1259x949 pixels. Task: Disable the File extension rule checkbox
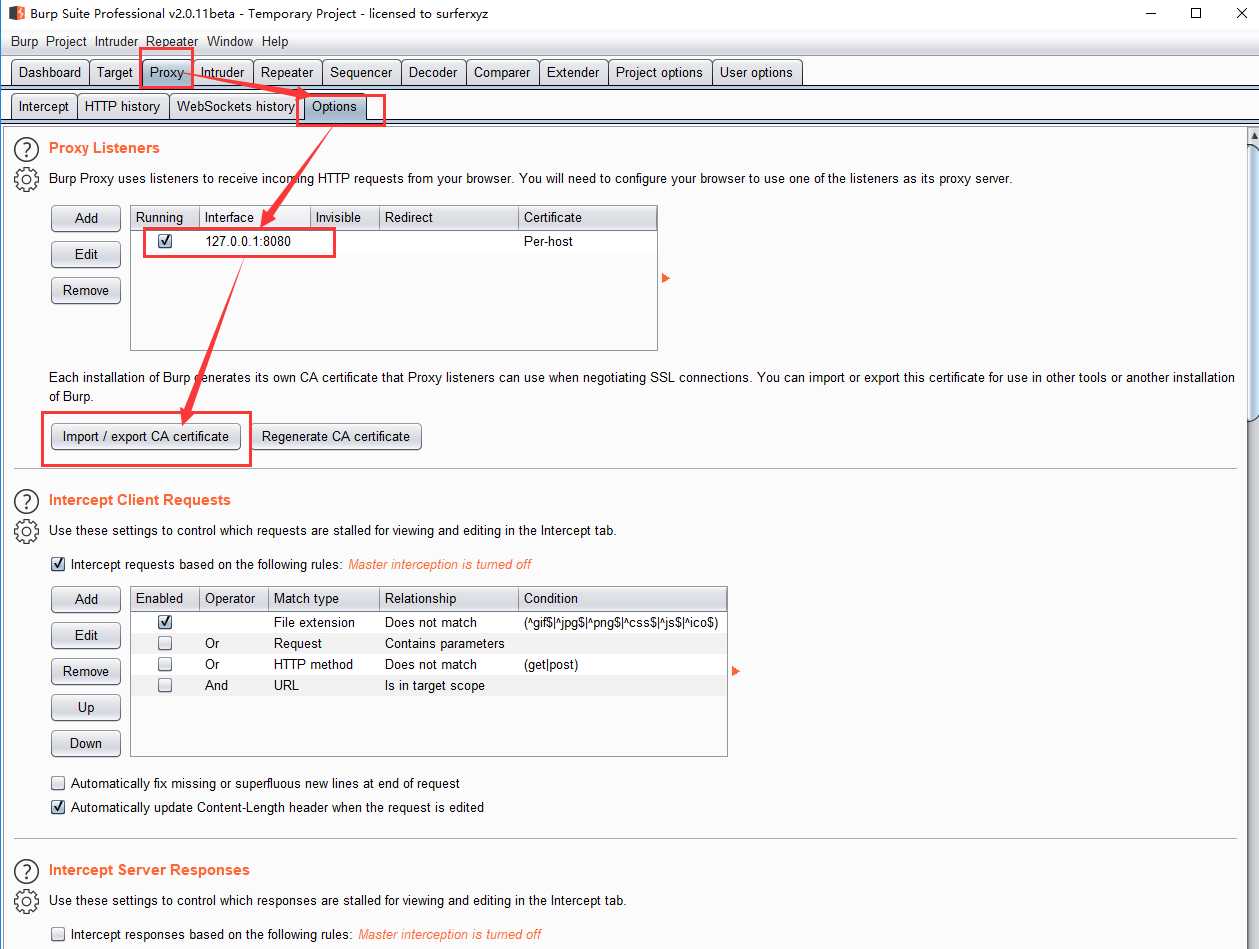165,622
